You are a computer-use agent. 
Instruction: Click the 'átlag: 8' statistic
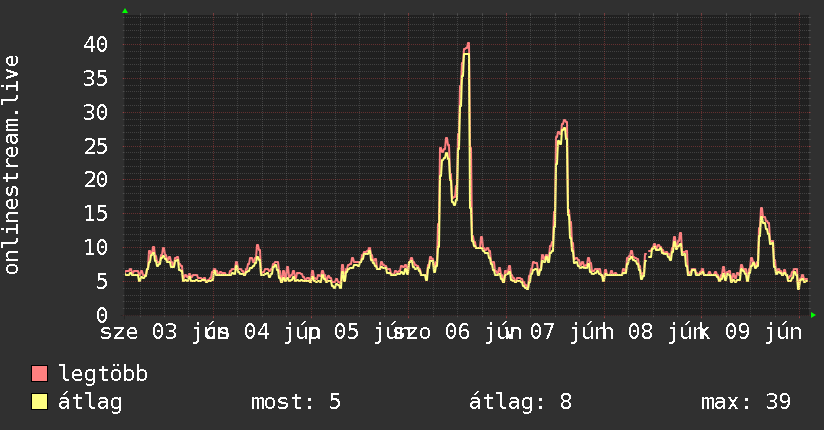[x=520, y=402]
